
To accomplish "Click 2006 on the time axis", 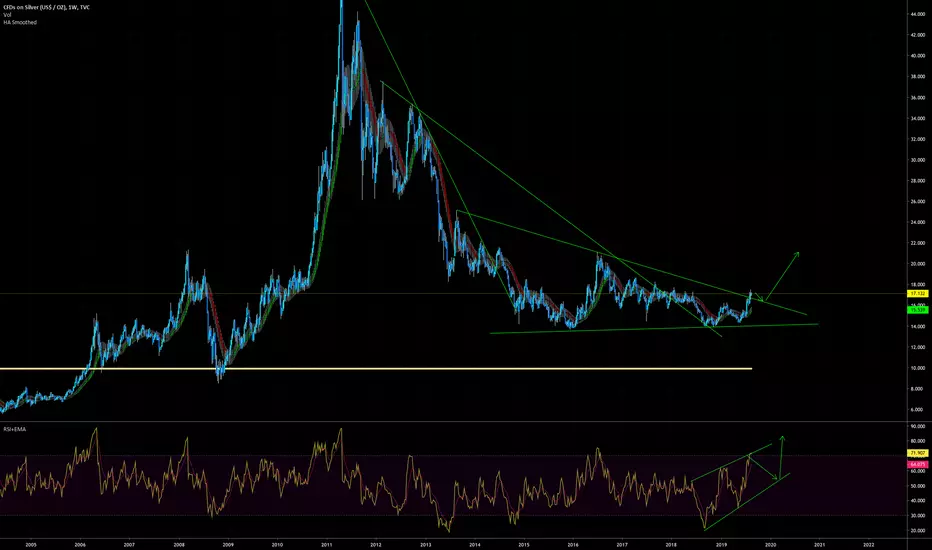I will 80,544.
